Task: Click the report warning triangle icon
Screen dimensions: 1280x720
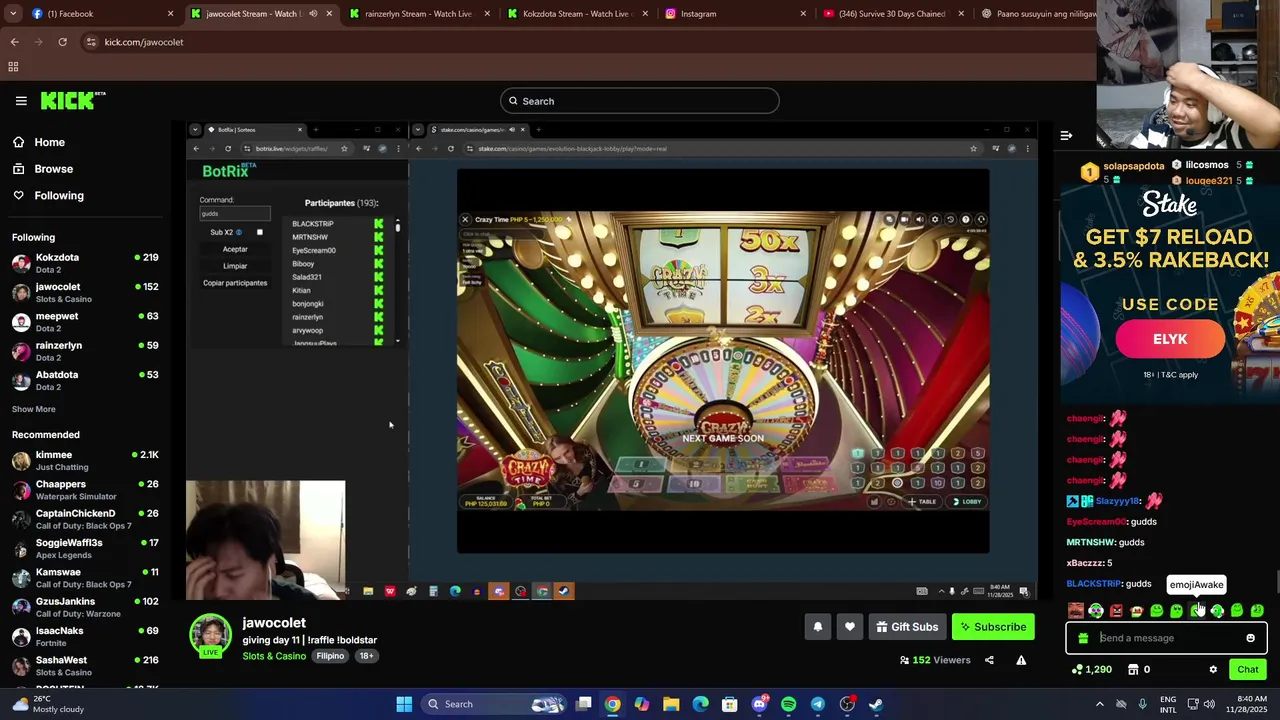Action: [1021, 660]
